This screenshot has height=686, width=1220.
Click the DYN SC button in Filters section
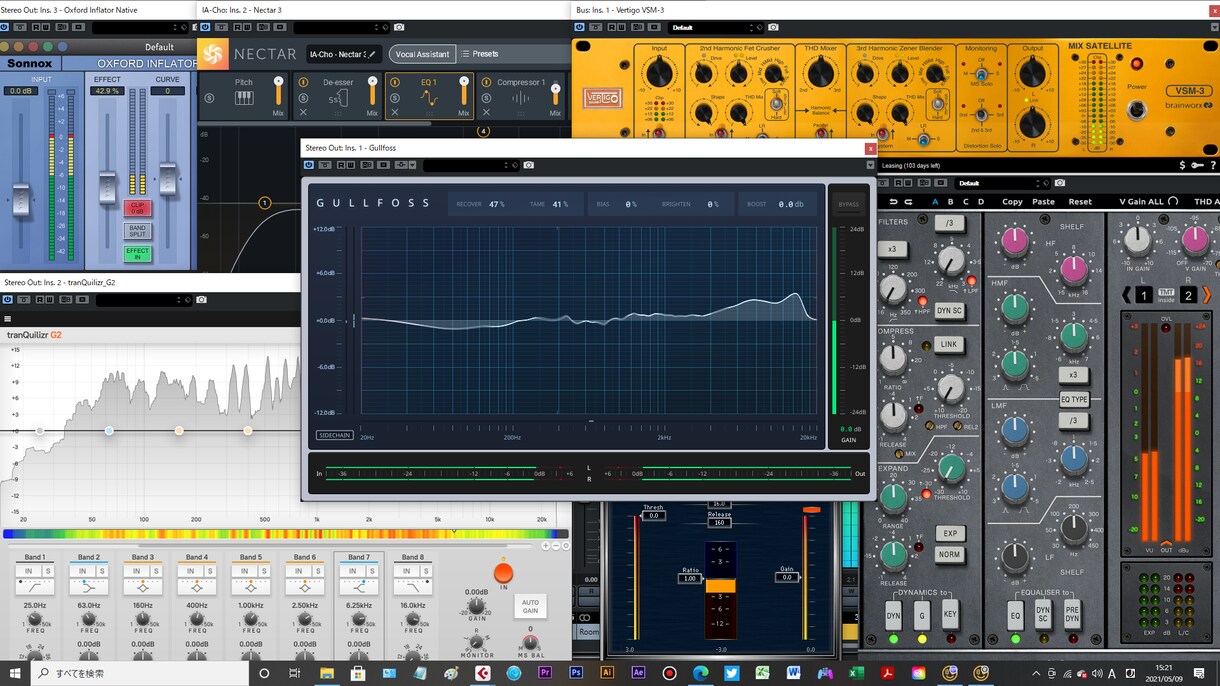[949, 311]
